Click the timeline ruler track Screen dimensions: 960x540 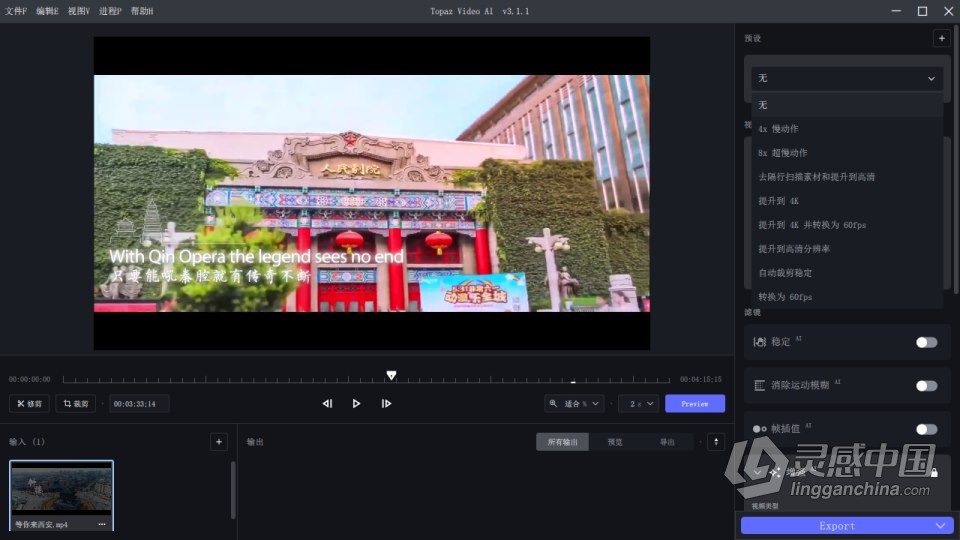click(366, 380)
